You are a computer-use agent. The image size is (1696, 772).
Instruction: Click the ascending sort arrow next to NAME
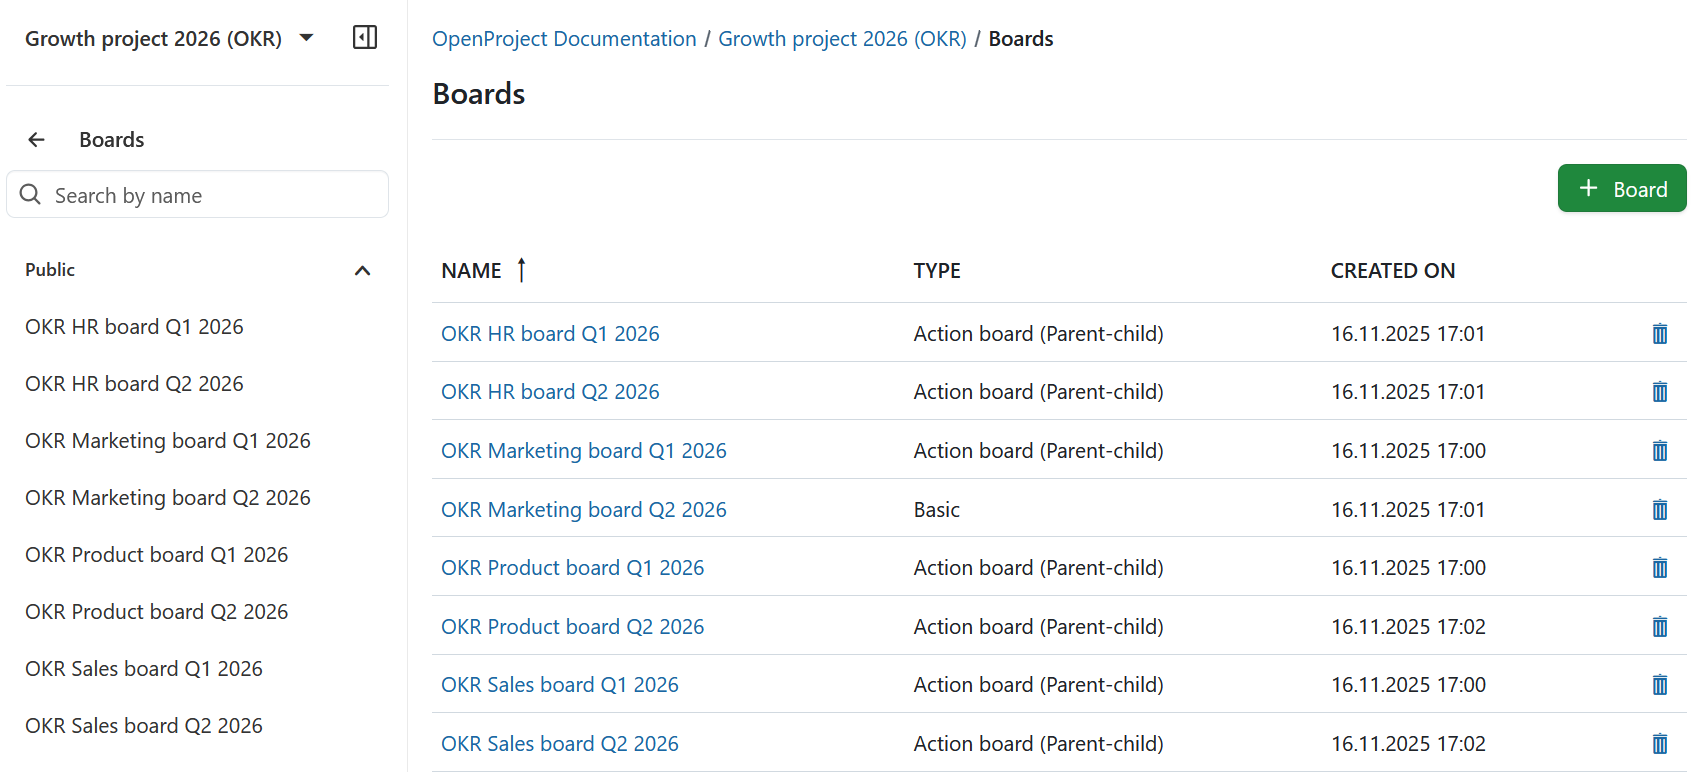(x=521, y=270)
